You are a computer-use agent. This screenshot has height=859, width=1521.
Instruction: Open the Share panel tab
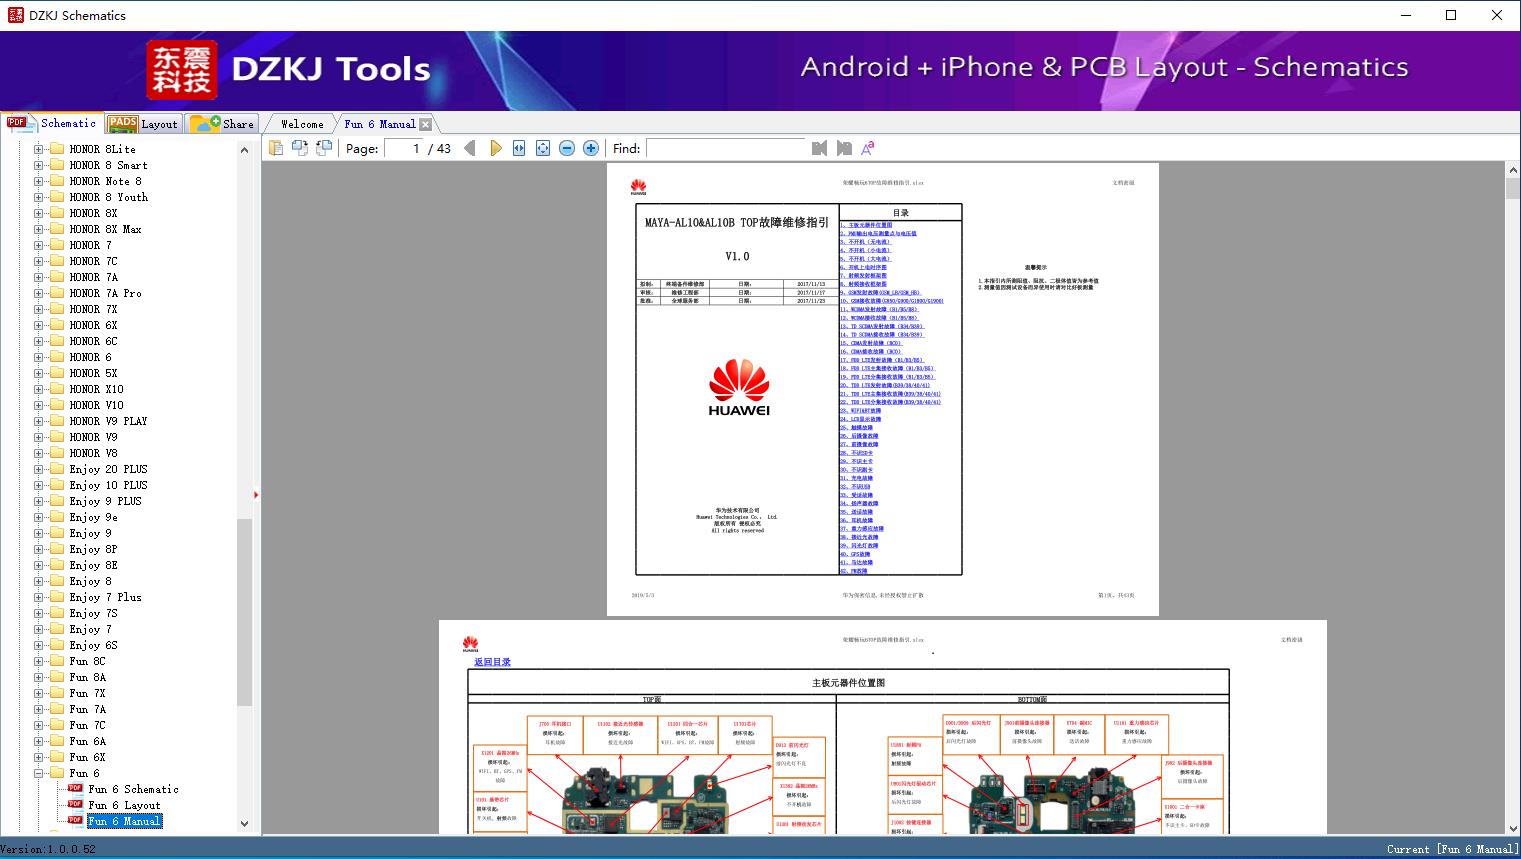(222, 124)
